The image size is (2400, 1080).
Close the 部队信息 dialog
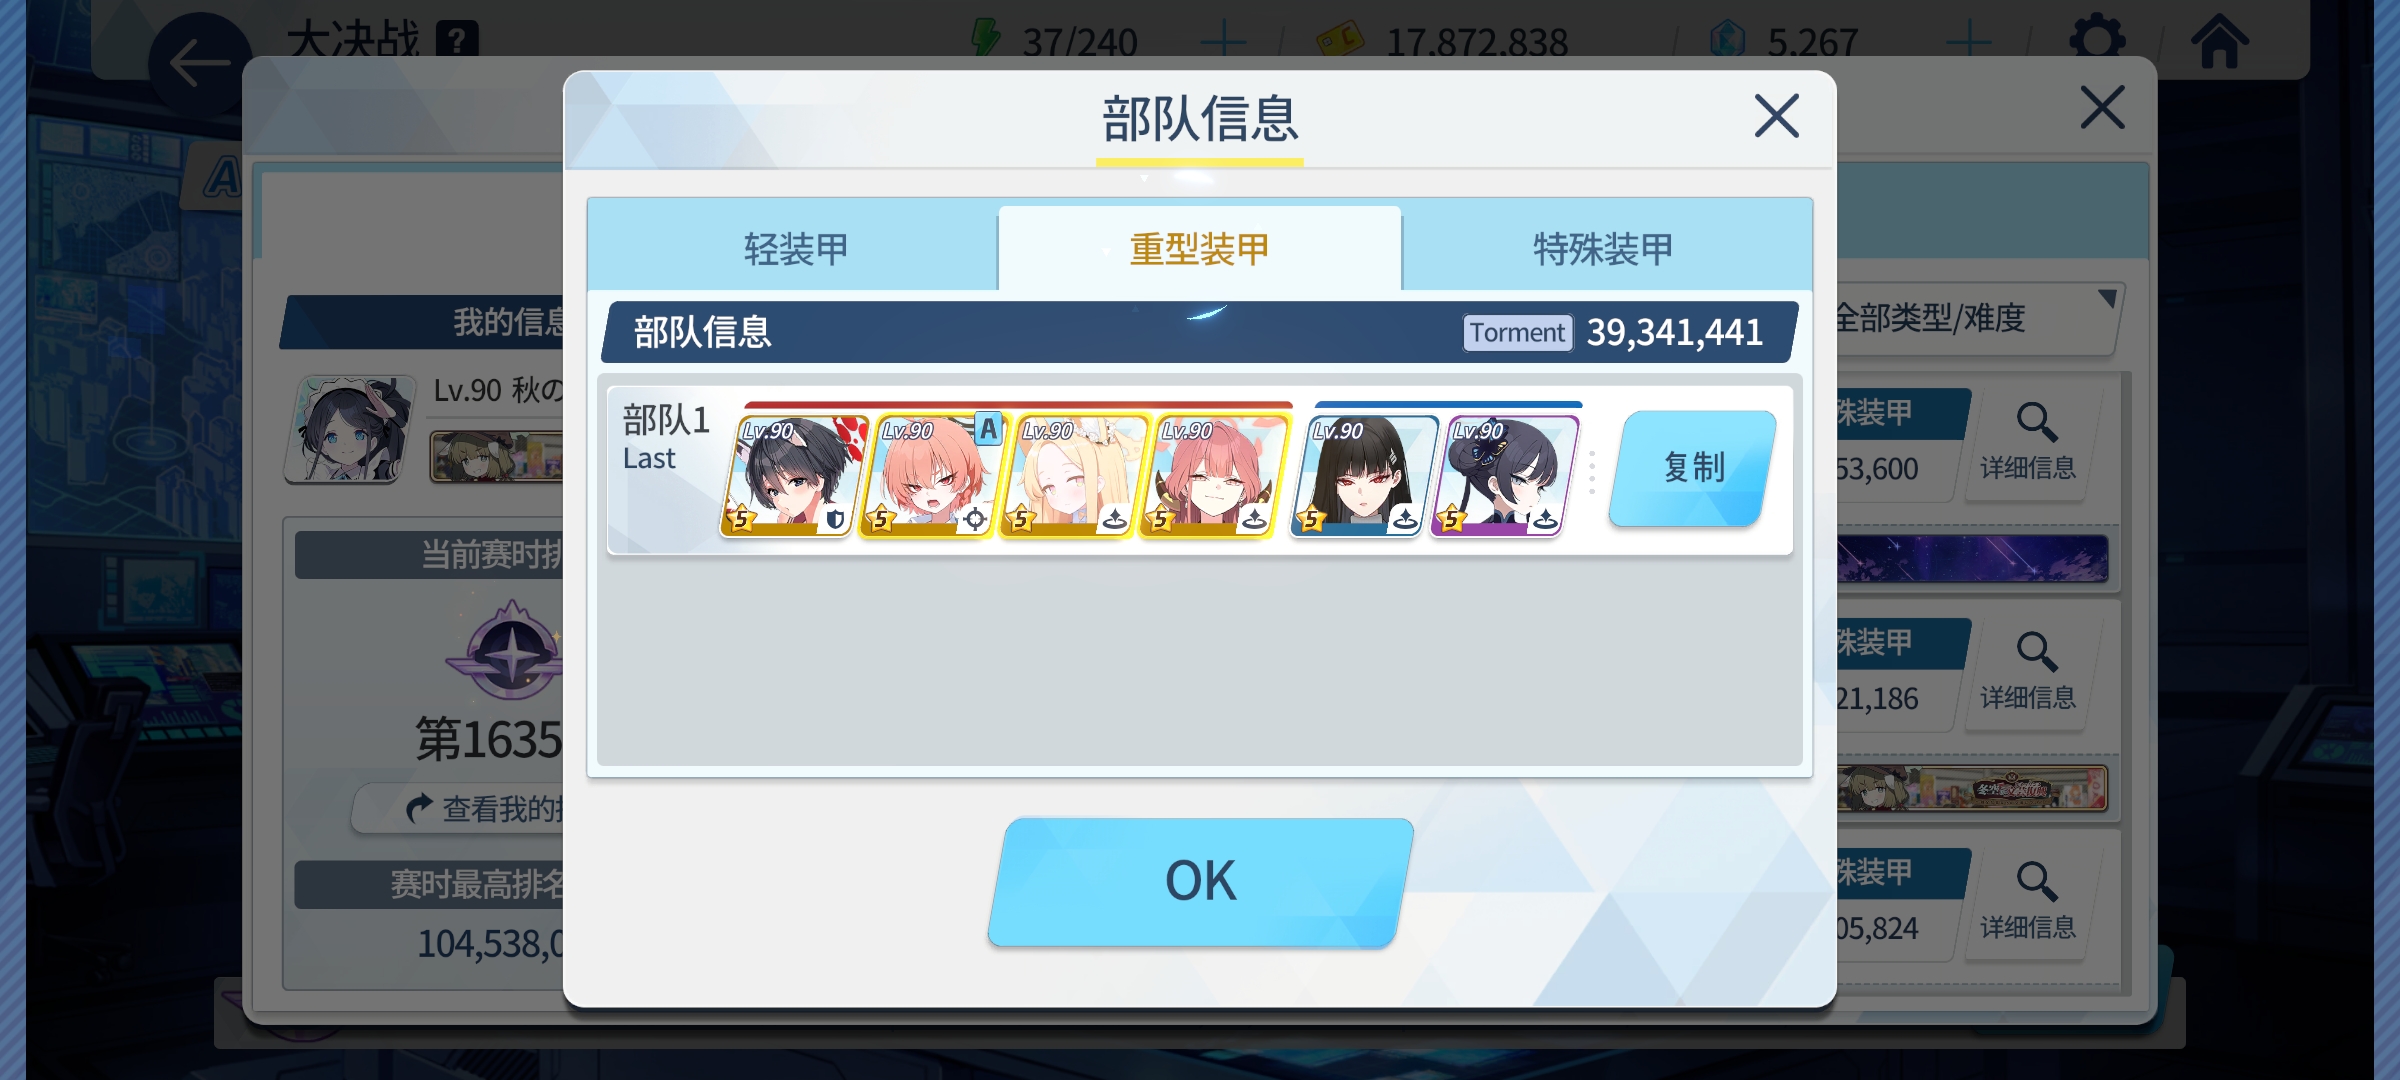[1777, 116]
